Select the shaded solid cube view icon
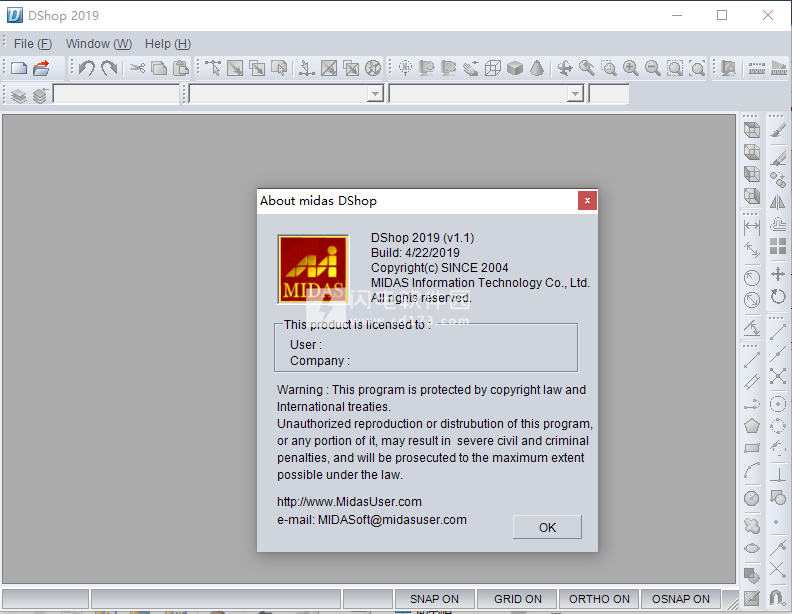 click(515, 68)
